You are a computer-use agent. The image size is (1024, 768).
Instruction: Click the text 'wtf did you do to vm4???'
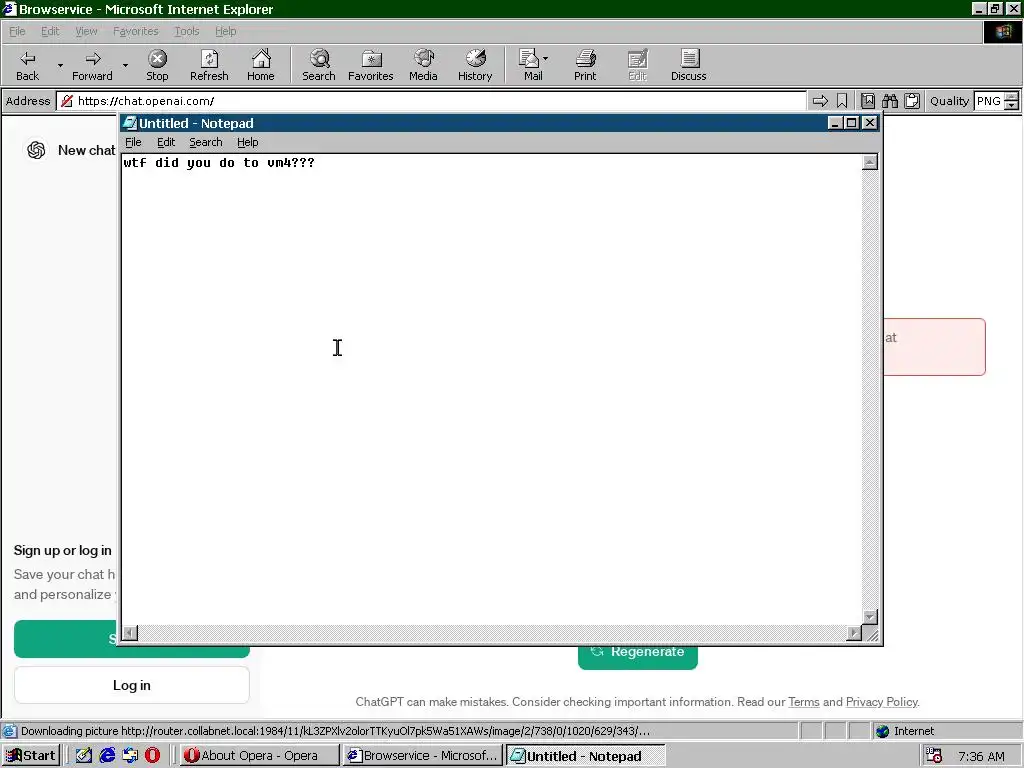(219, 163)
